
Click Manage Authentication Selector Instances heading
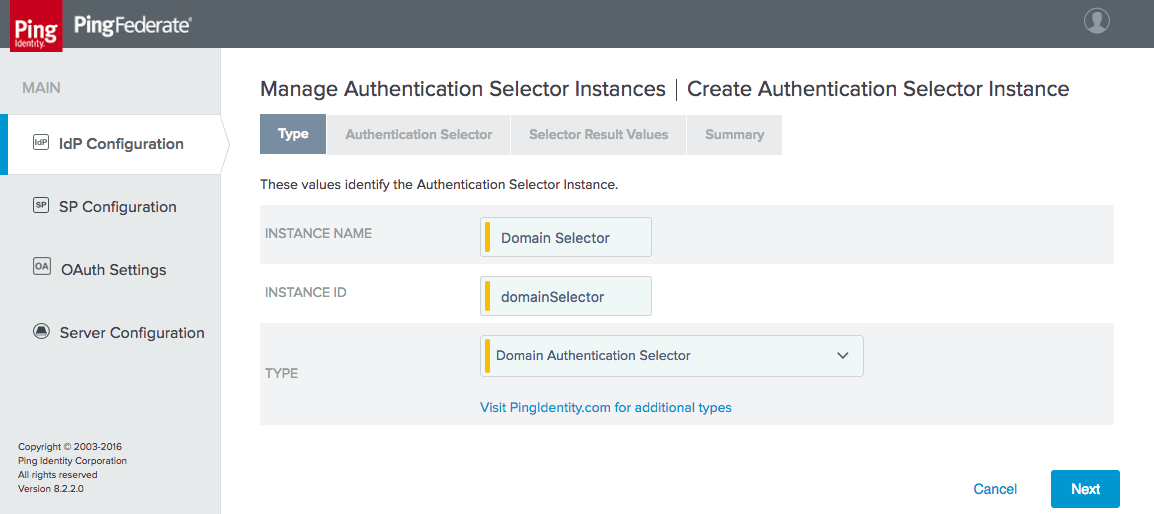point(463,89)
